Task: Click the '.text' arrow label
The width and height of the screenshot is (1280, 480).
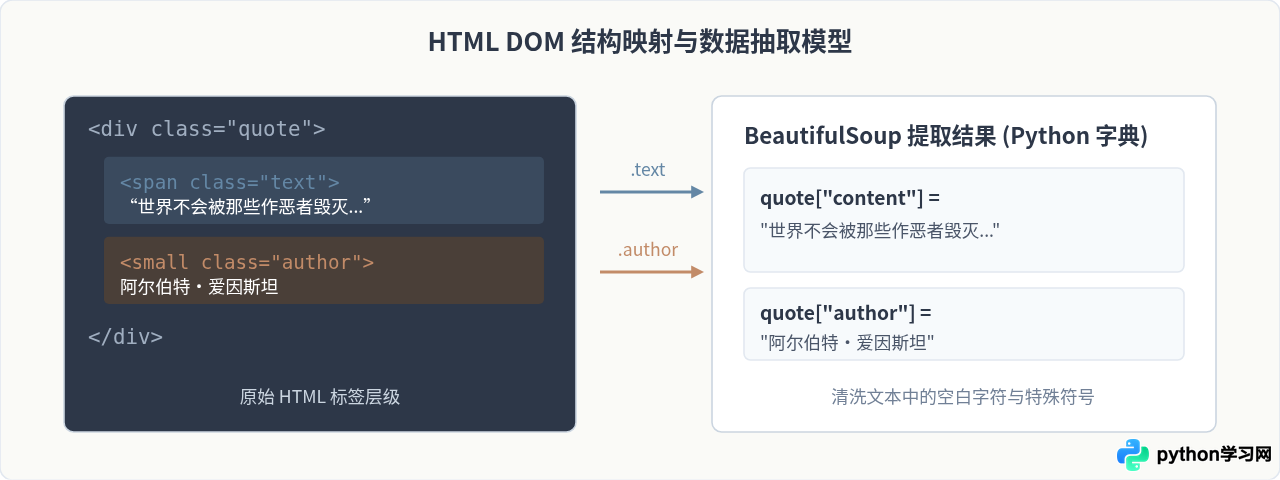Action: coord(648,170)
